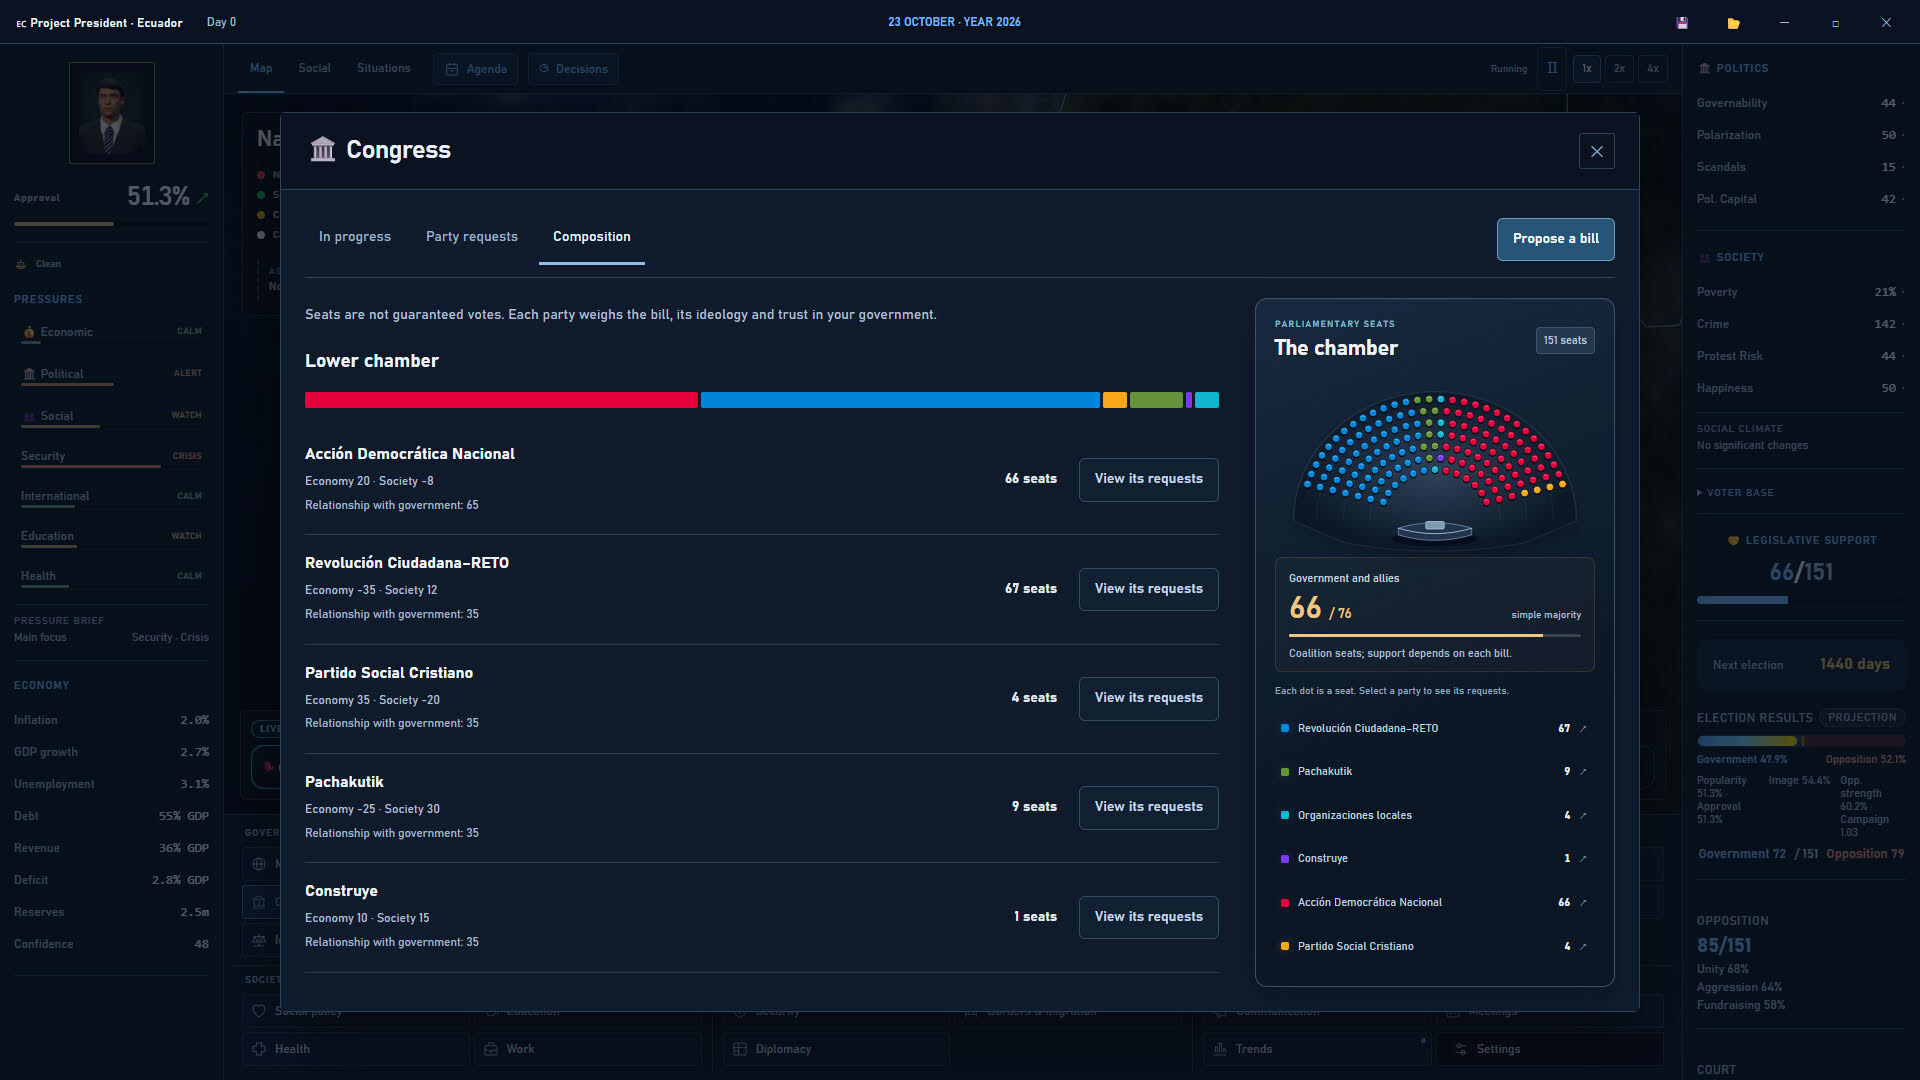The width and height of the screenshot is (1920, 1080).
Task: Select the Composition tab
Action: 592,237
